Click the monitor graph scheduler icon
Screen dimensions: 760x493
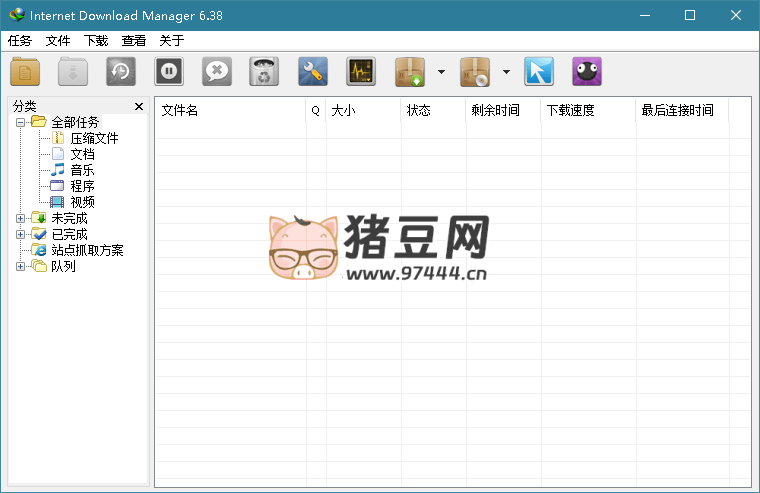pyautogui.click(x=361, y=72)
